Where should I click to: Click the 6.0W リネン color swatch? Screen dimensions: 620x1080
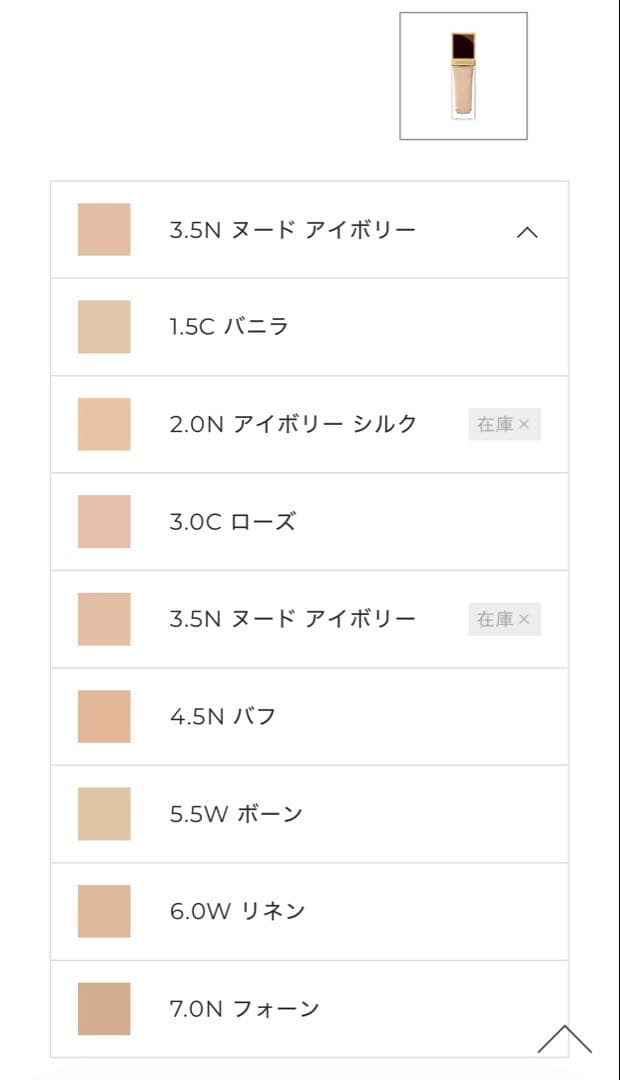point(104,911)
